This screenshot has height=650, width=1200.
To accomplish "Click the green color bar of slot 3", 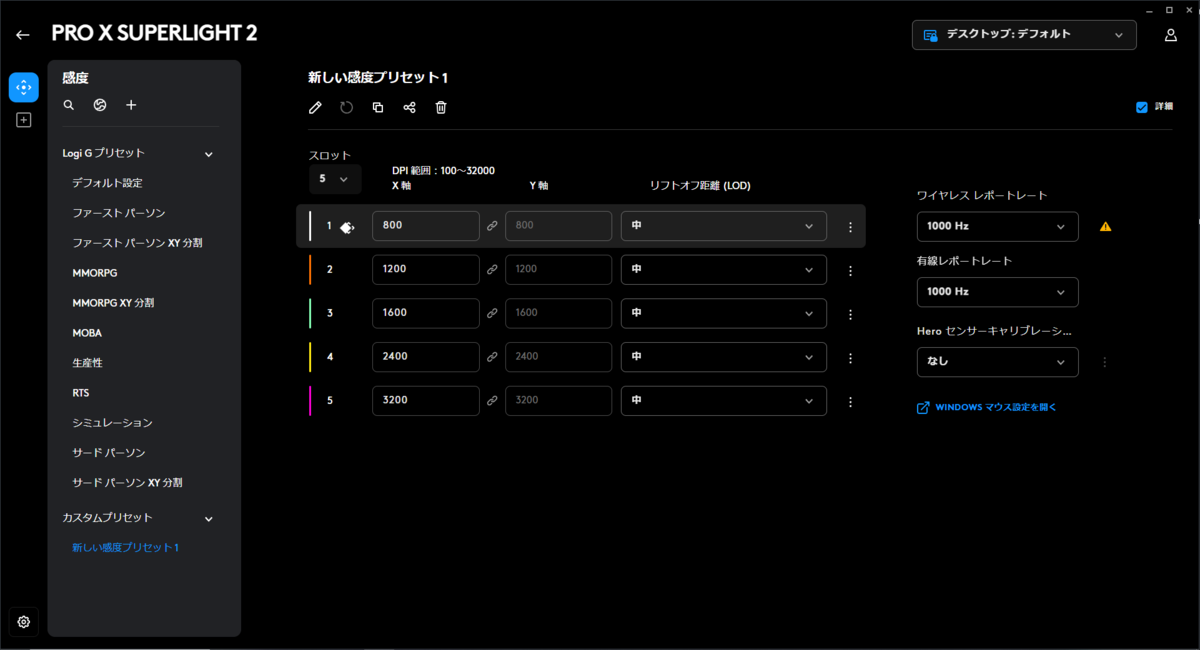I will 310,313.
